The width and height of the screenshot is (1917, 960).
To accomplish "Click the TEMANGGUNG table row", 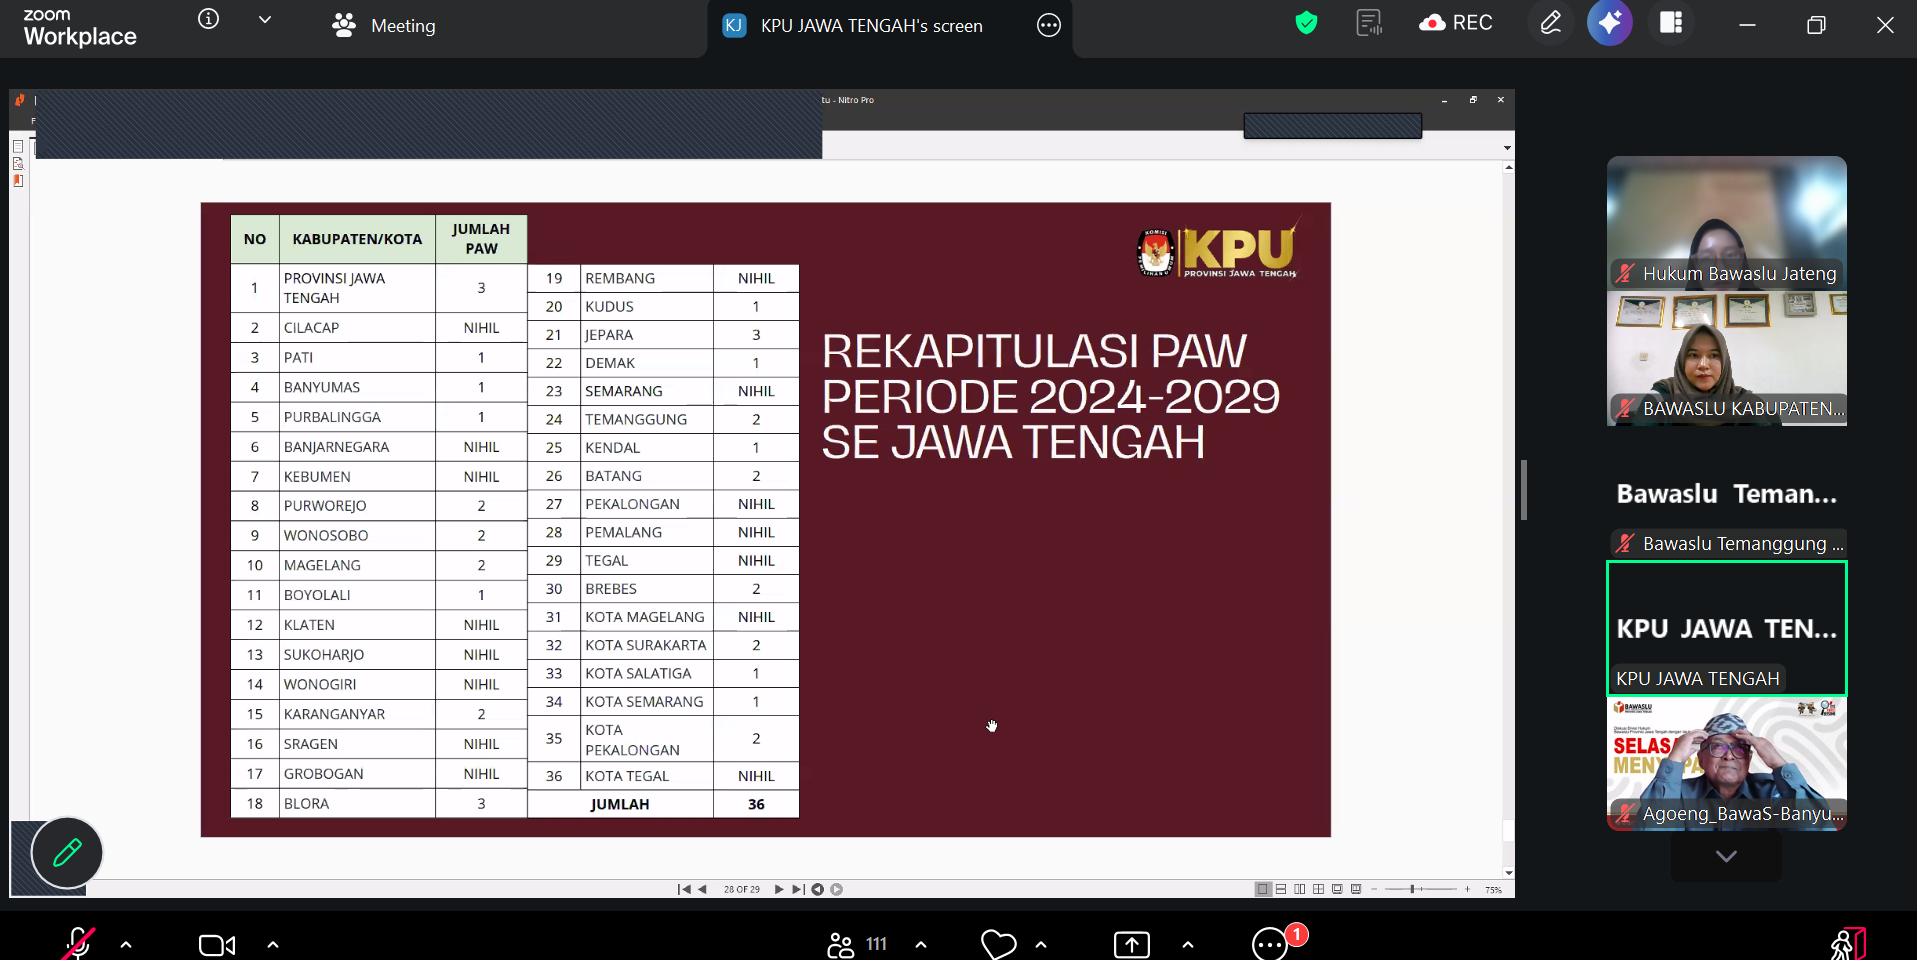I will tap(663, 419).
